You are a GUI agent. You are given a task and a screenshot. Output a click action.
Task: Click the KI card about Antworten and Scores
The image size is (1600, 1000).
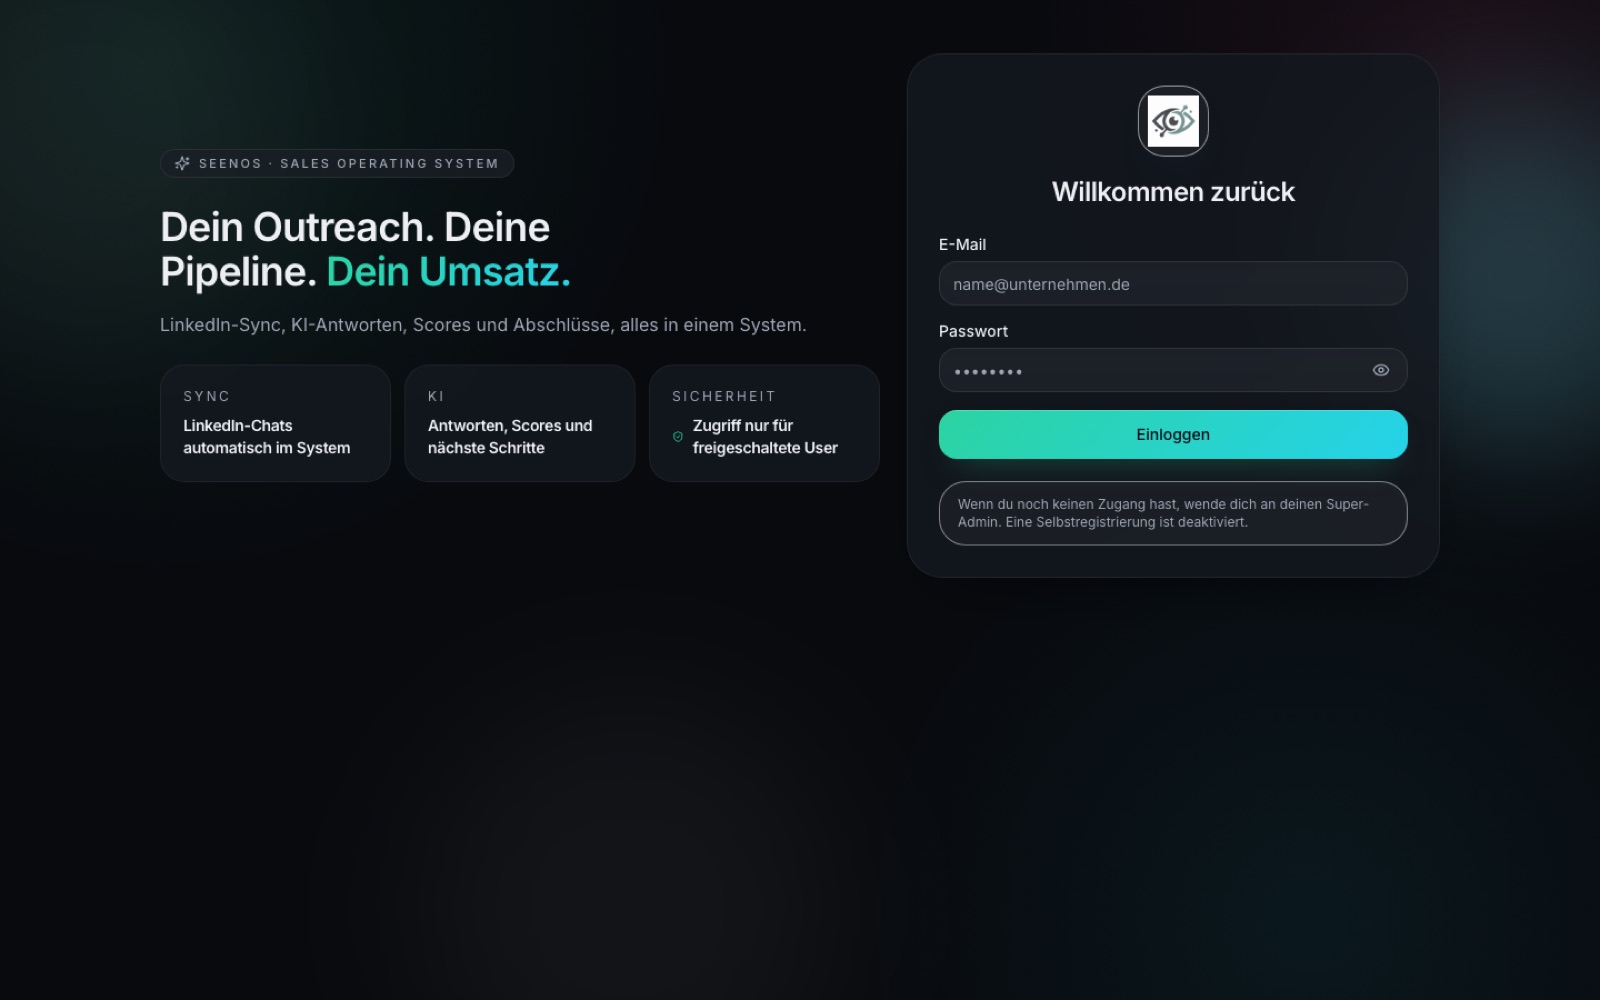point(520,423)
